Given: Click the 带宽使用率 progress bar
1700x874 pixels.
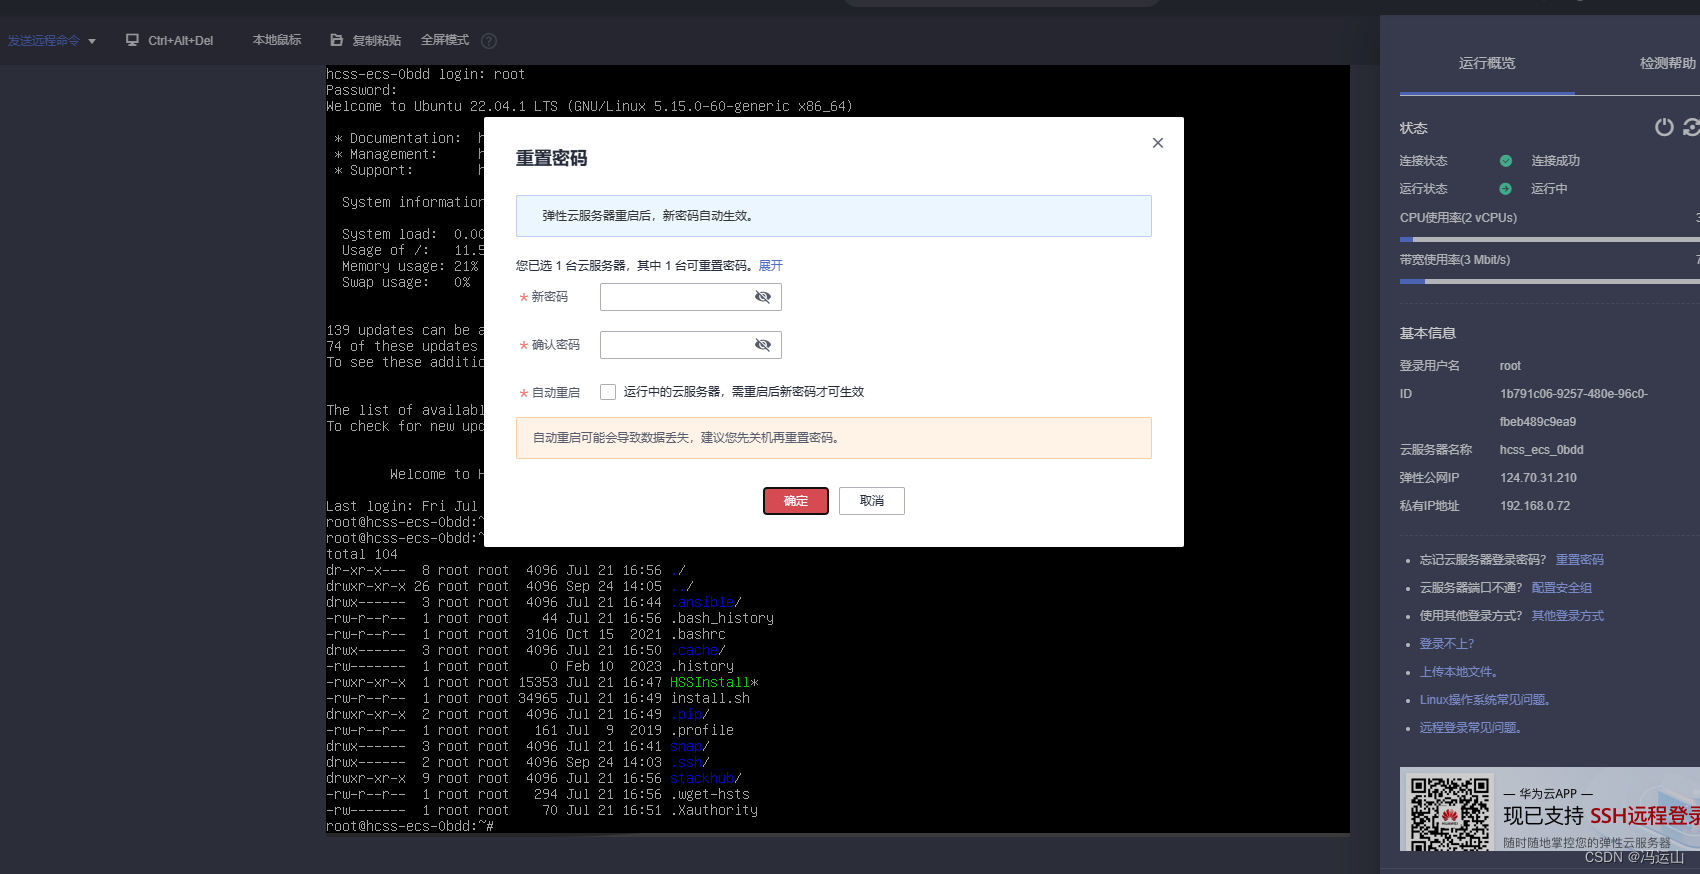Looking at the screenshot, I should 1550,282.
